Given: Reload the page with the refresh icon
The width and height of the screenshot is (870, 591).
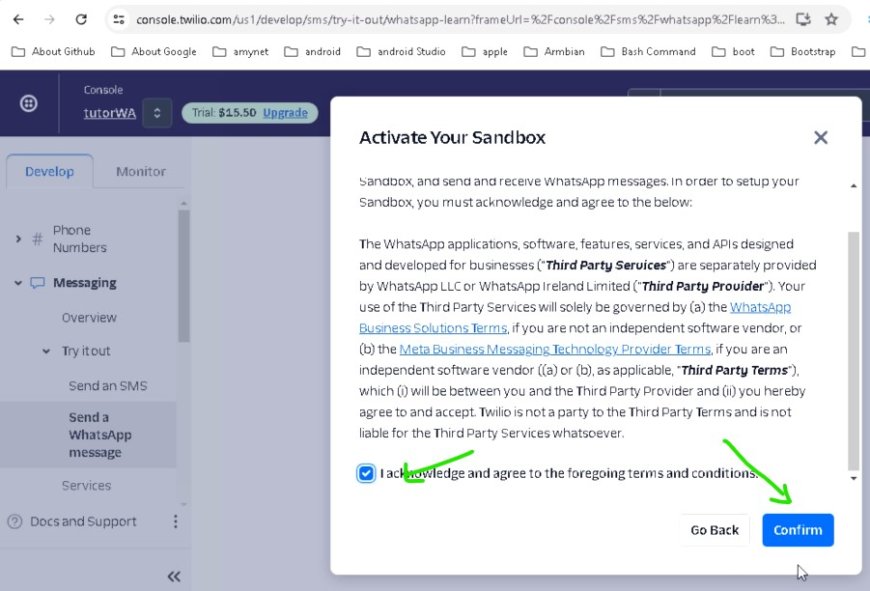Looking at the screenshot, I should 81,19.
